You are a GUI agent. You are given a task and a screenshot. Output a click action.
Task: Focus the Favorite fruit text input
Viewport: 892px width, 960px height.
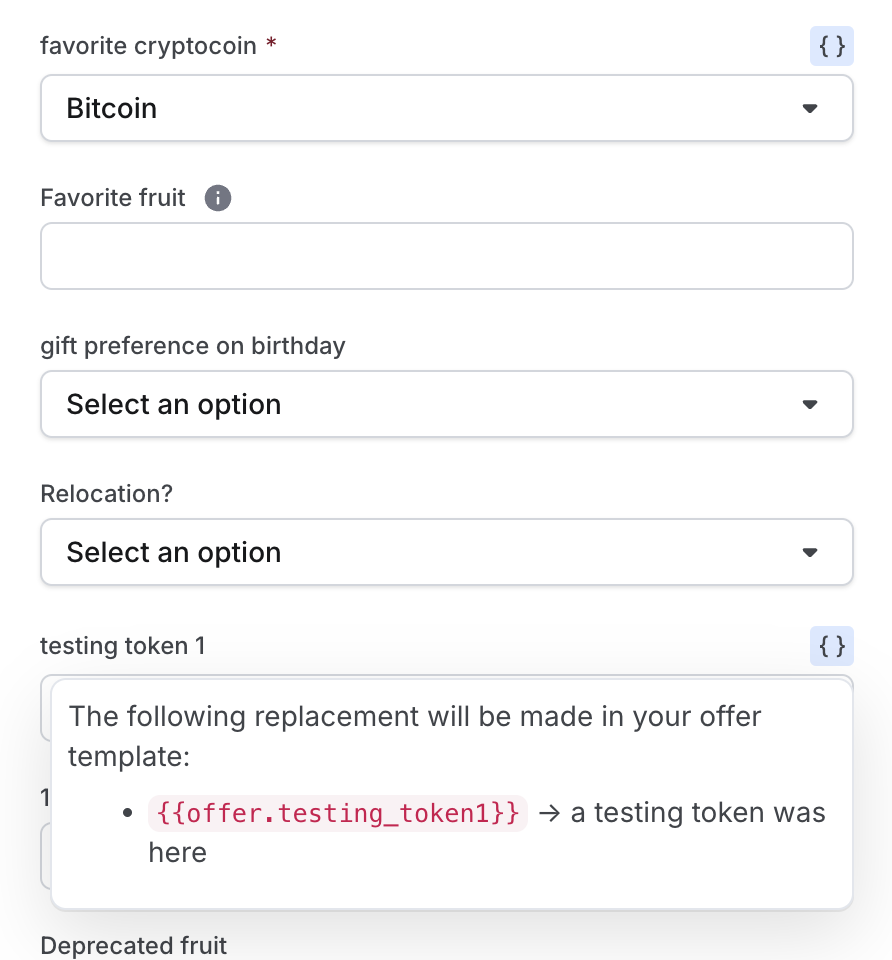tap(447, 256)
